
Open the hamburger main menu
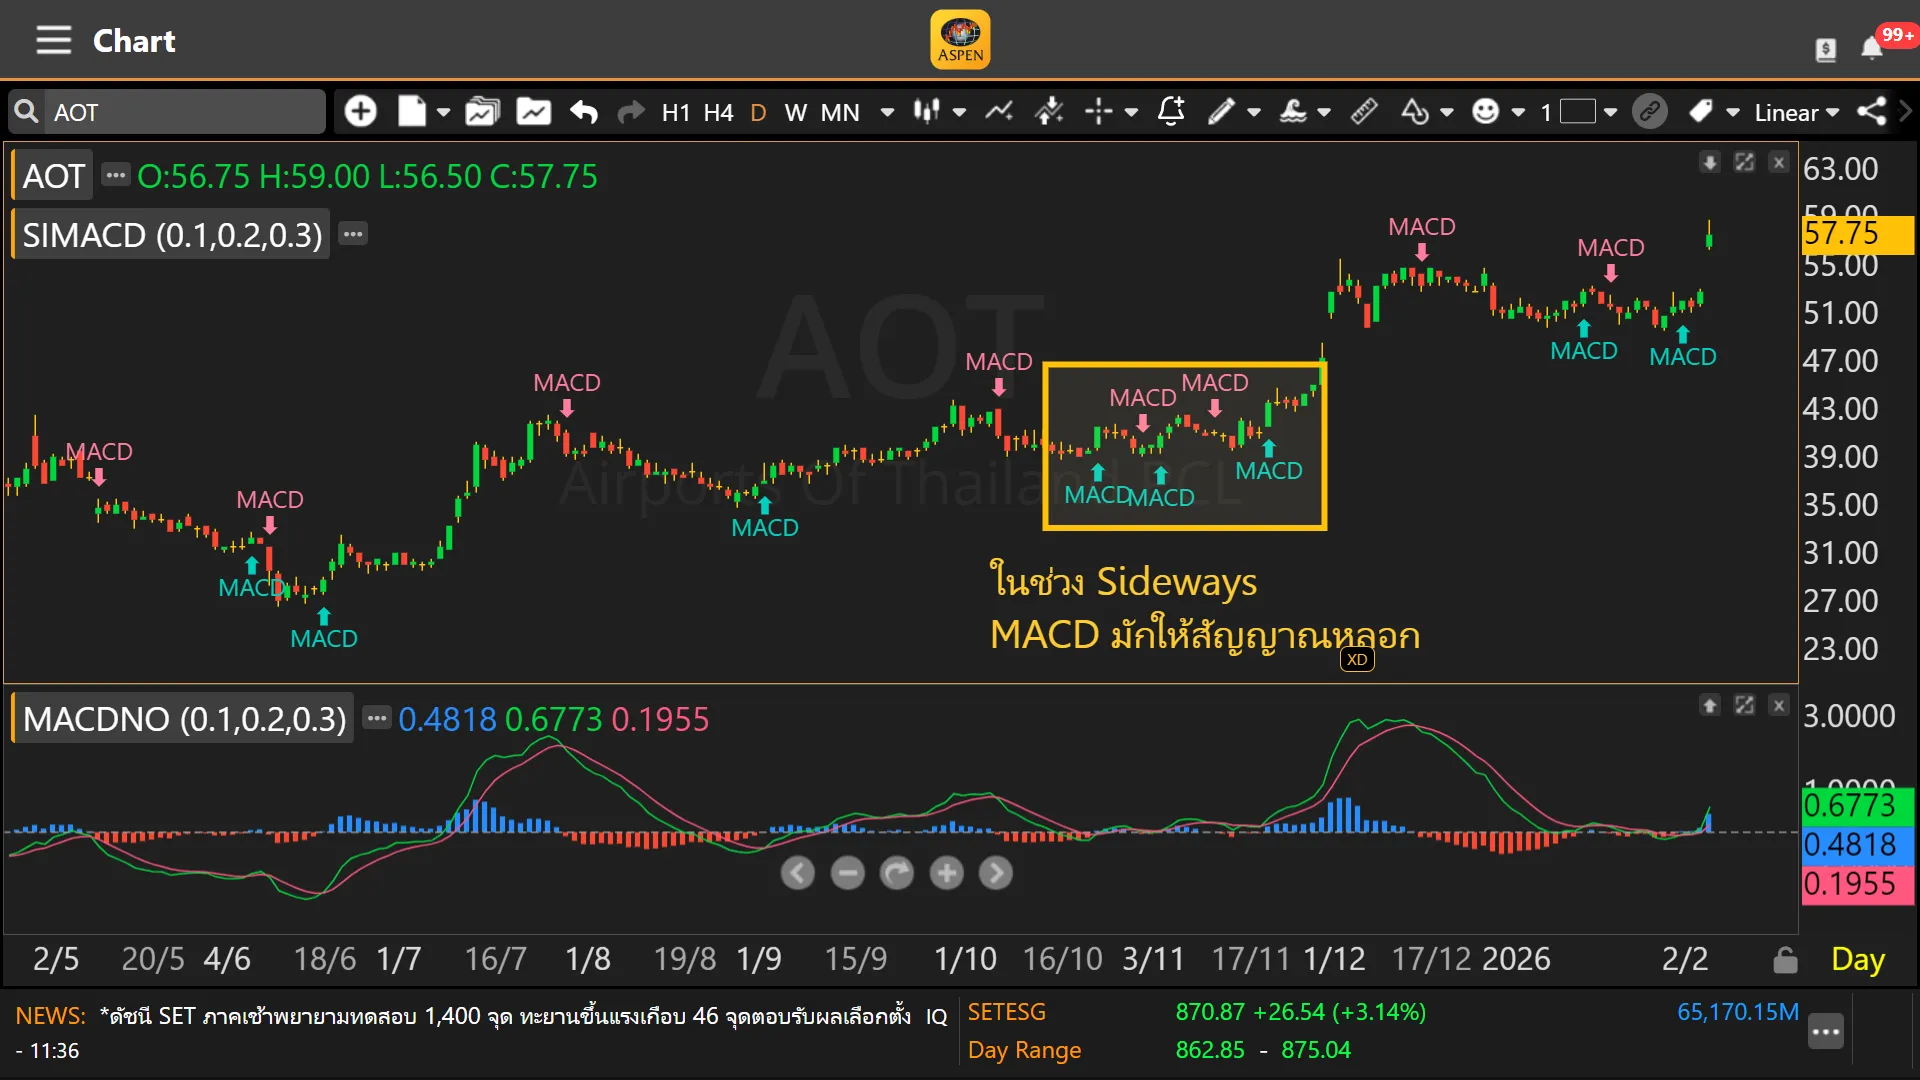pyautogui.click(x=53, y=41)
